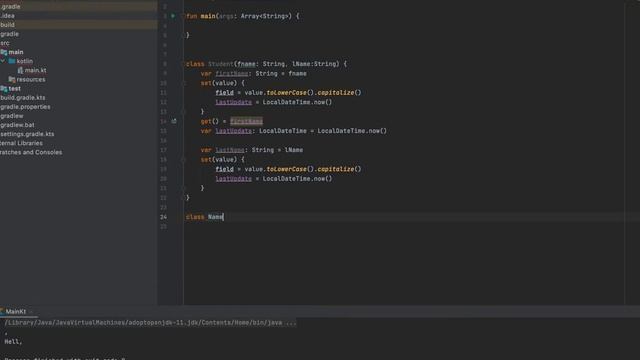Click the lastName property on line 17
Image resolution: width=640 pixels, height=360 pixels.
230,150
